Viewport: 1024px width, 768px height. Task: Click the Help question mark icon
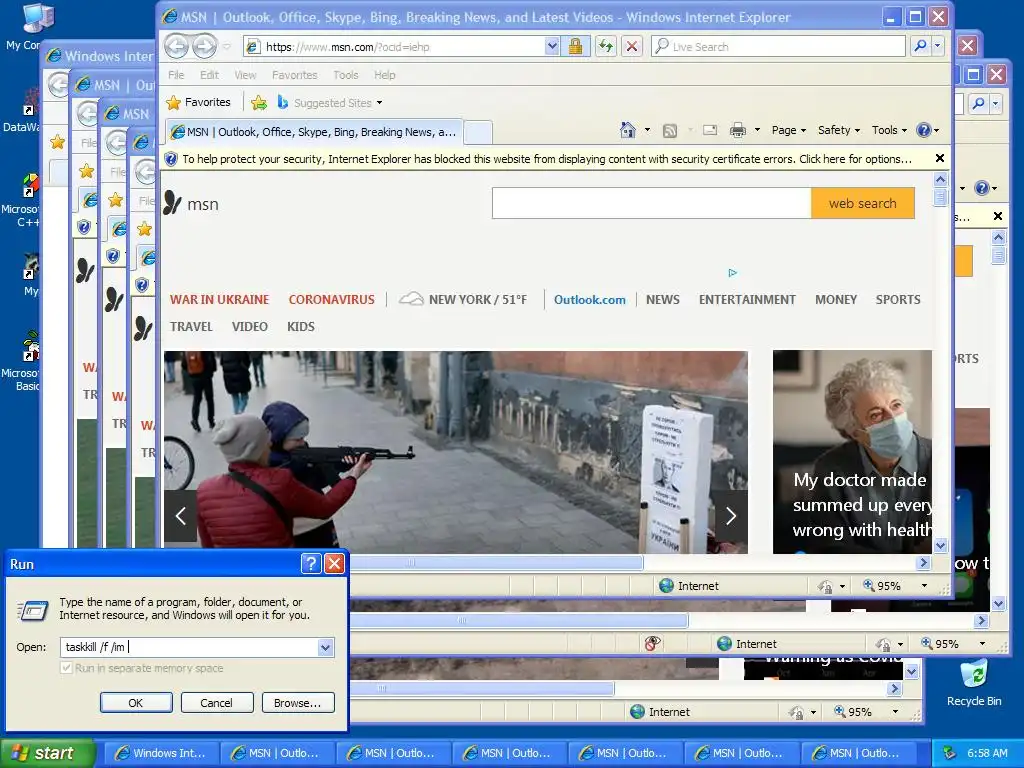click(923, 130)
